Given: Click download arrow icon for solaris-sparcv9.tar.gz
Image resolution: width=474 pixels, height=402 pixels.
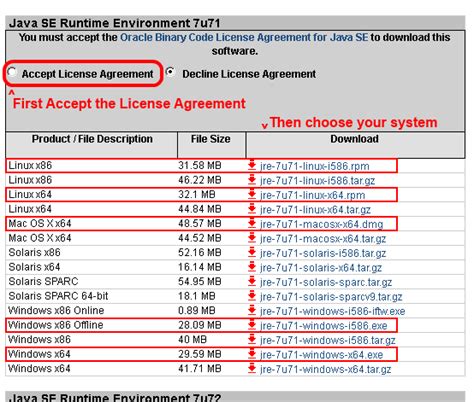Looking at the screenshot, I should click(x=252, y=296).
